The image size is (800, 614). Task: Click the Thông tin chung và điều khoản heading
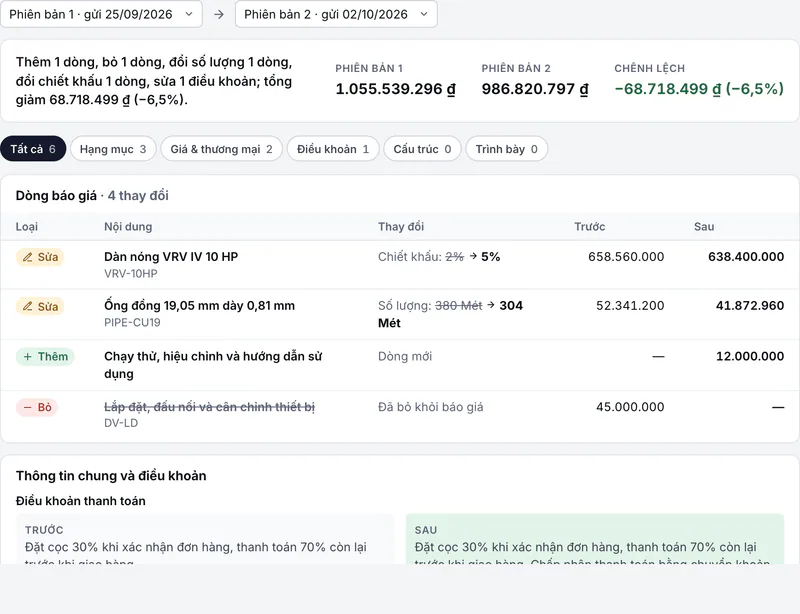pyautogui.click(x=111, y=476)
